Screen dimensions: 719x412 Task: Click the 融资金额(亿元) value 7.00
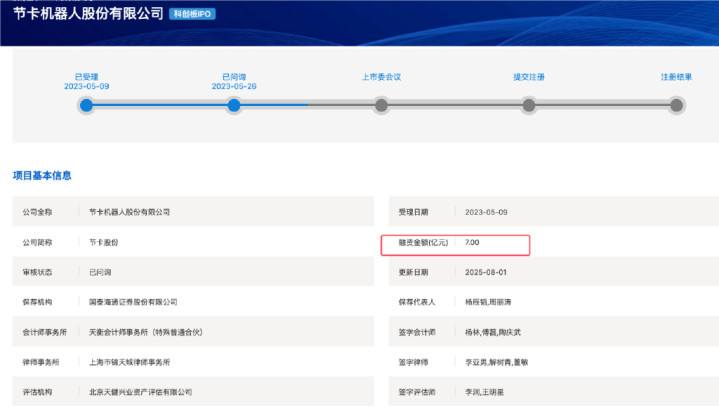point(472,242)
